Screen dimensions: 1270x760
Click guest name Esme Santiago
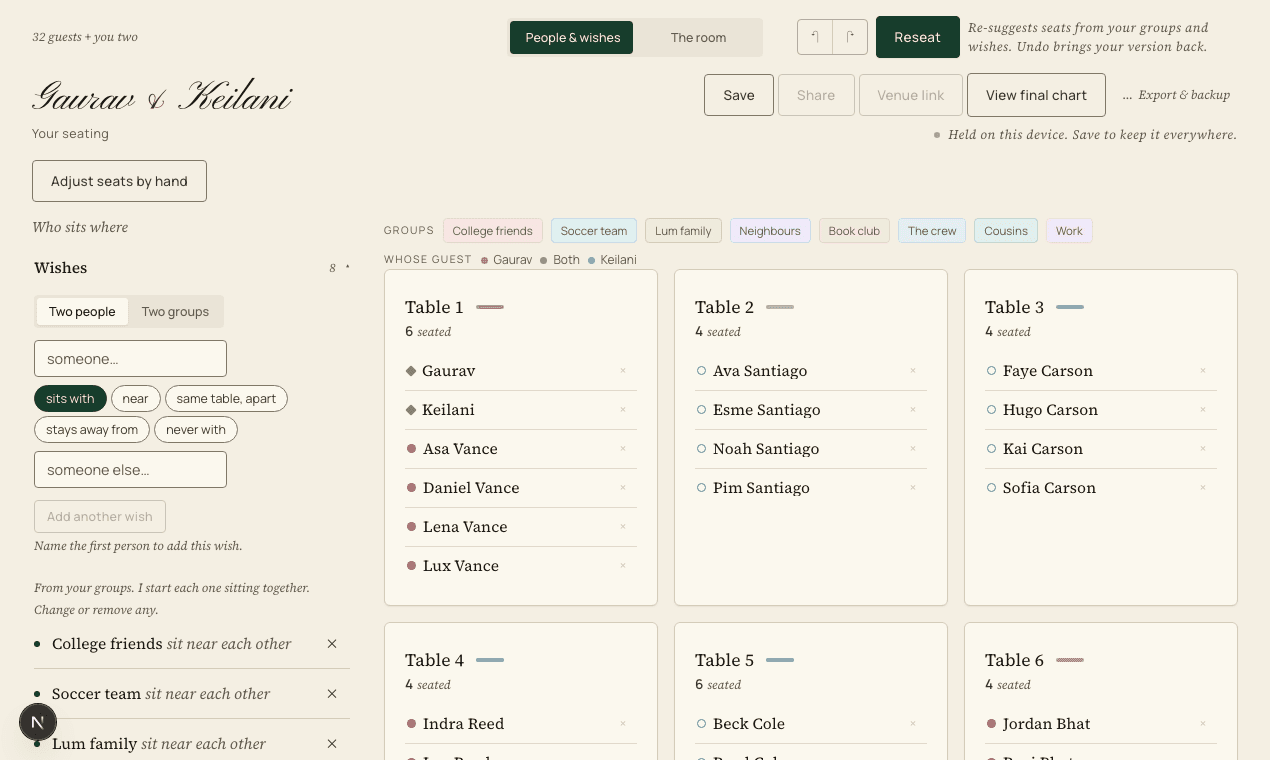pyautogui.click(x=767, y=410)
